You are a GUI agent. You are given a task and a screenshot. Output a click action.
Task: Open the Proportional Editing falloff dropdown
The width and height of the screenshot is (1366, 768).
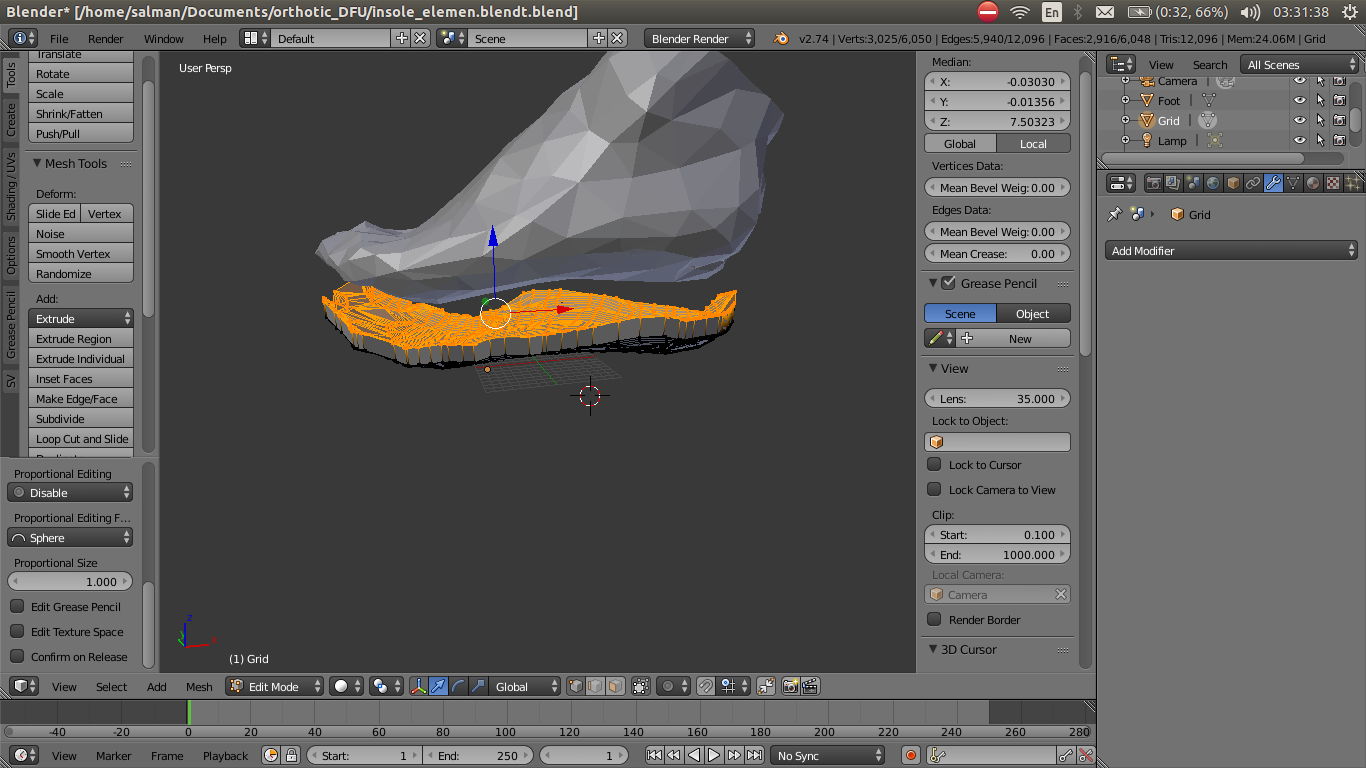coord(70,537)
